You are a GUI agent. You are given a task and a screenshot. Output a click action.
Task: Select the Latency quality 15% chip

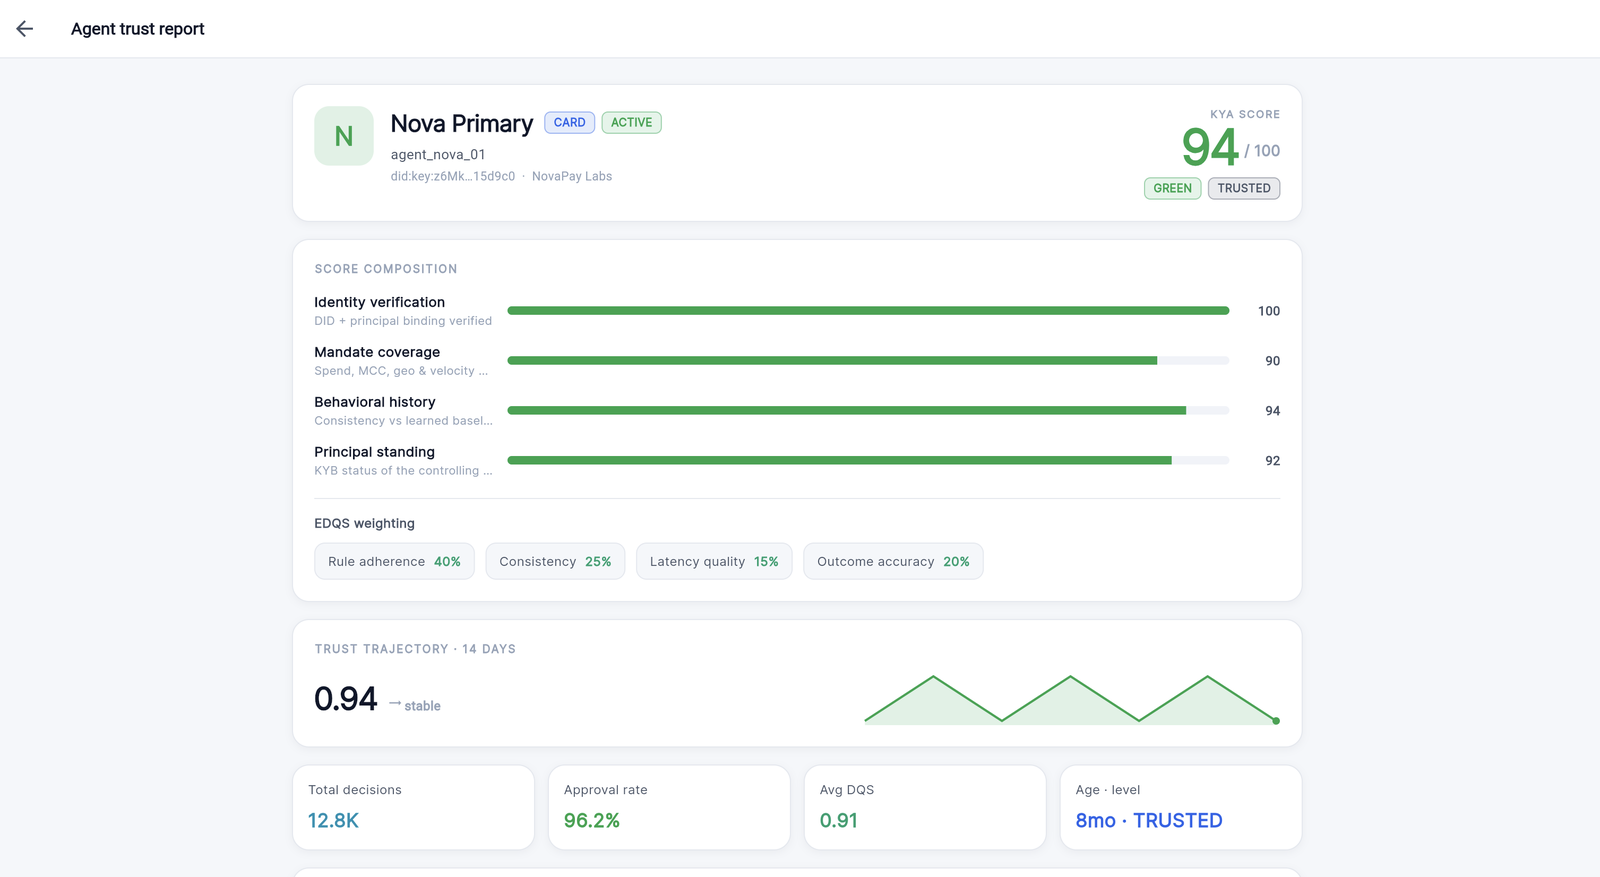pyautogui.click(x=714, y=561)
